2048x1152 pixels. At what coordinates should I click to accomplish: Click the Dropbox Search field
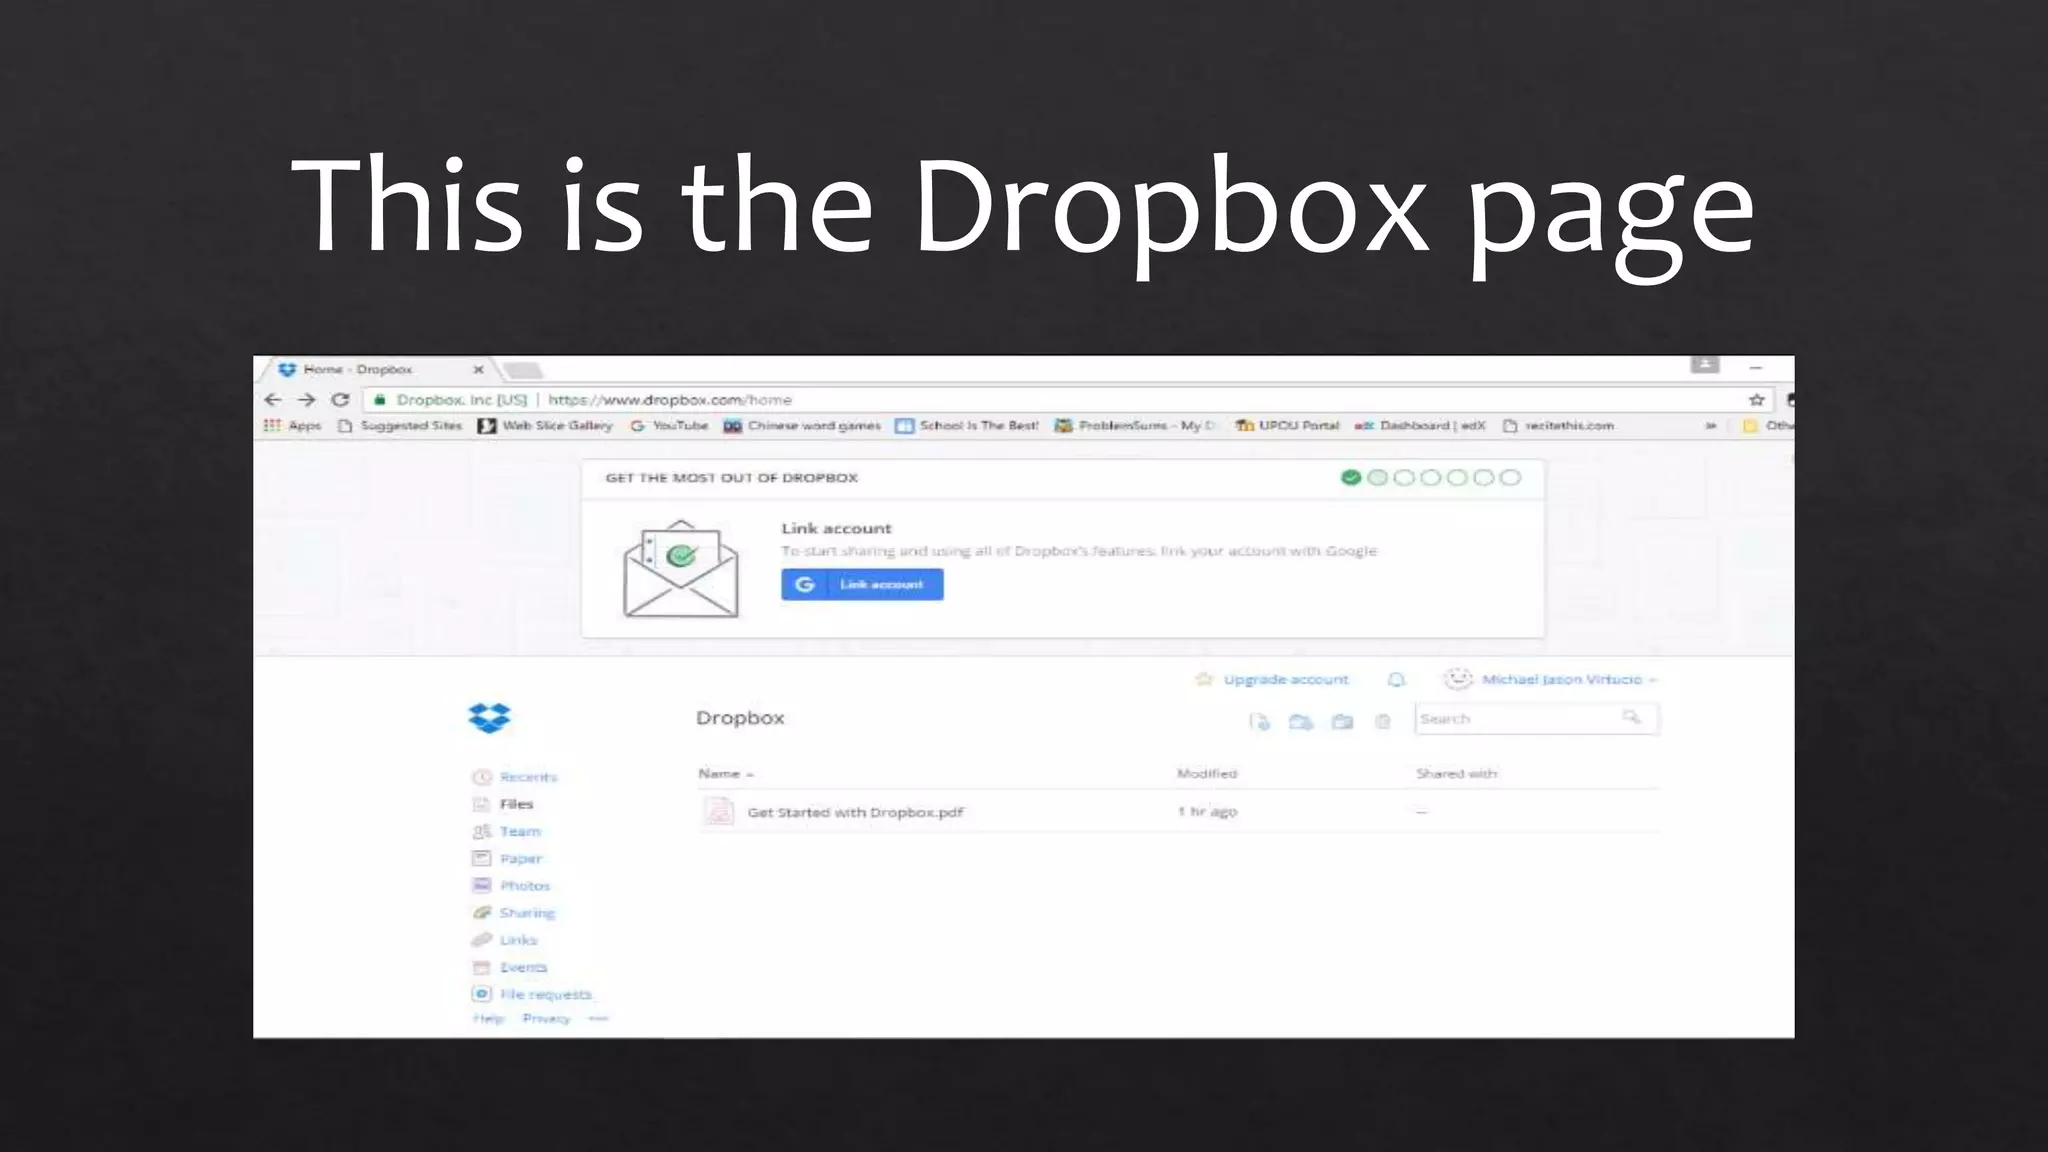(1537, 719)
